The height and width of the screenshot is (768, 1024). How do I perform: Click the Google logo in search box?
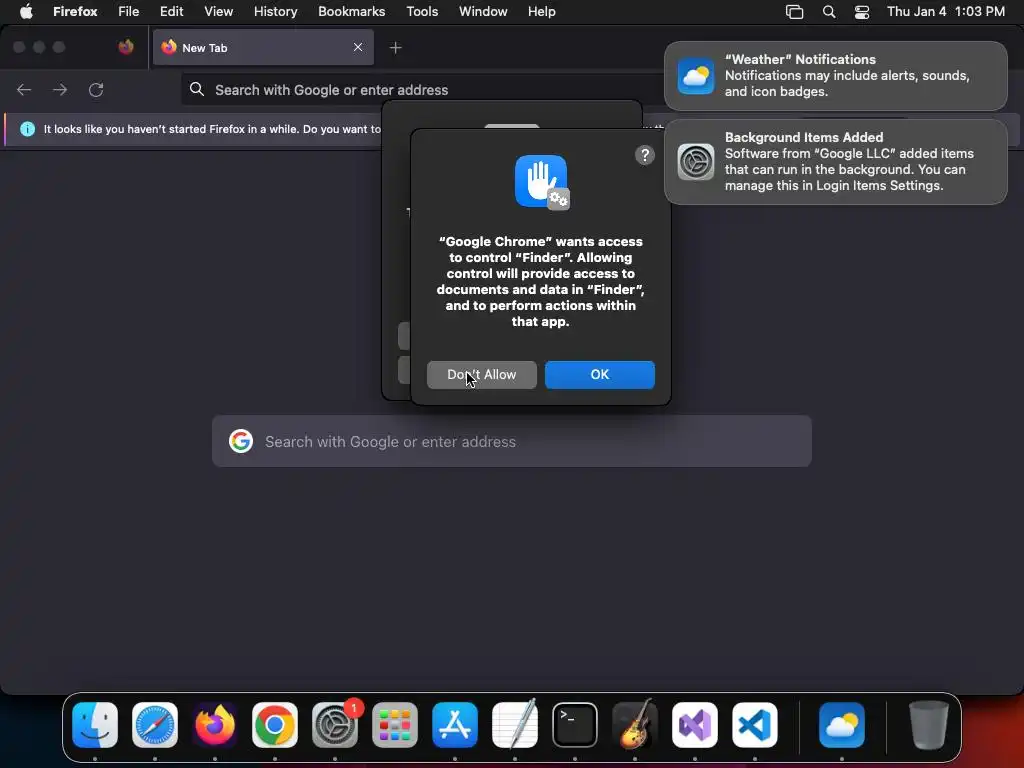coord(240,441)
